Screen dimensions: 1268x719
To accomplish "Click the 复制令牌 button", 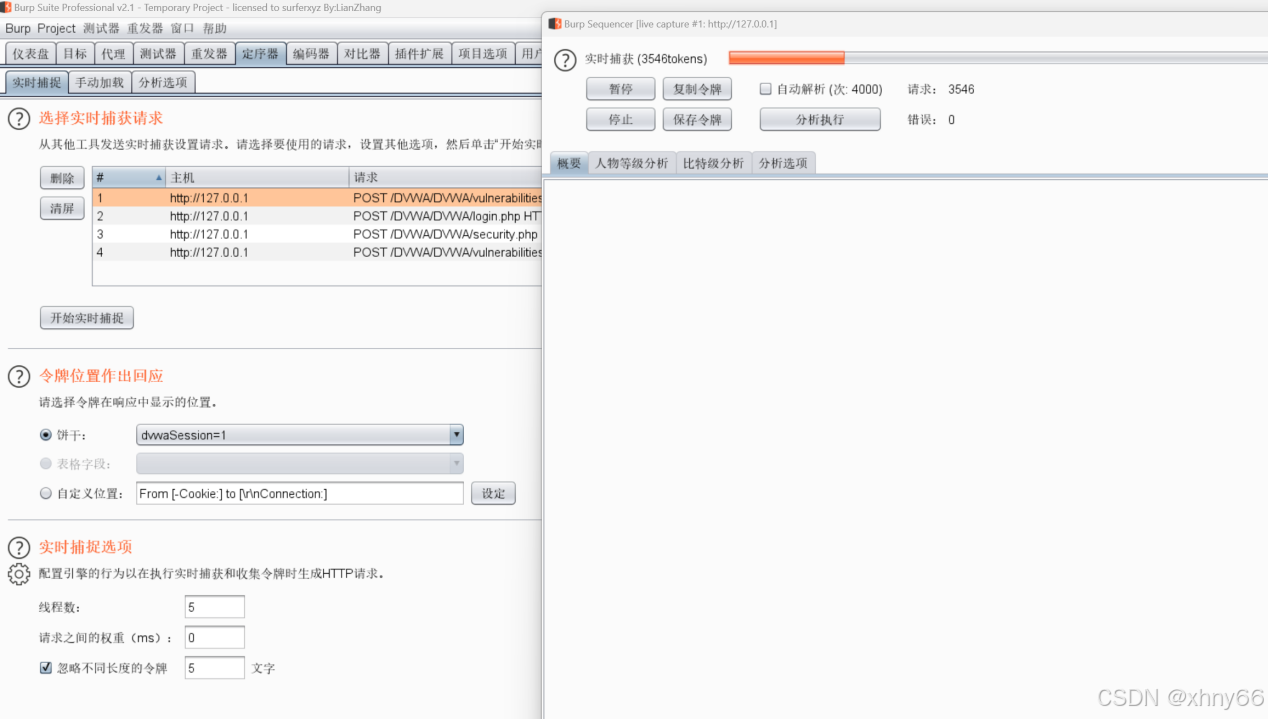I will (x=697, y=89).
